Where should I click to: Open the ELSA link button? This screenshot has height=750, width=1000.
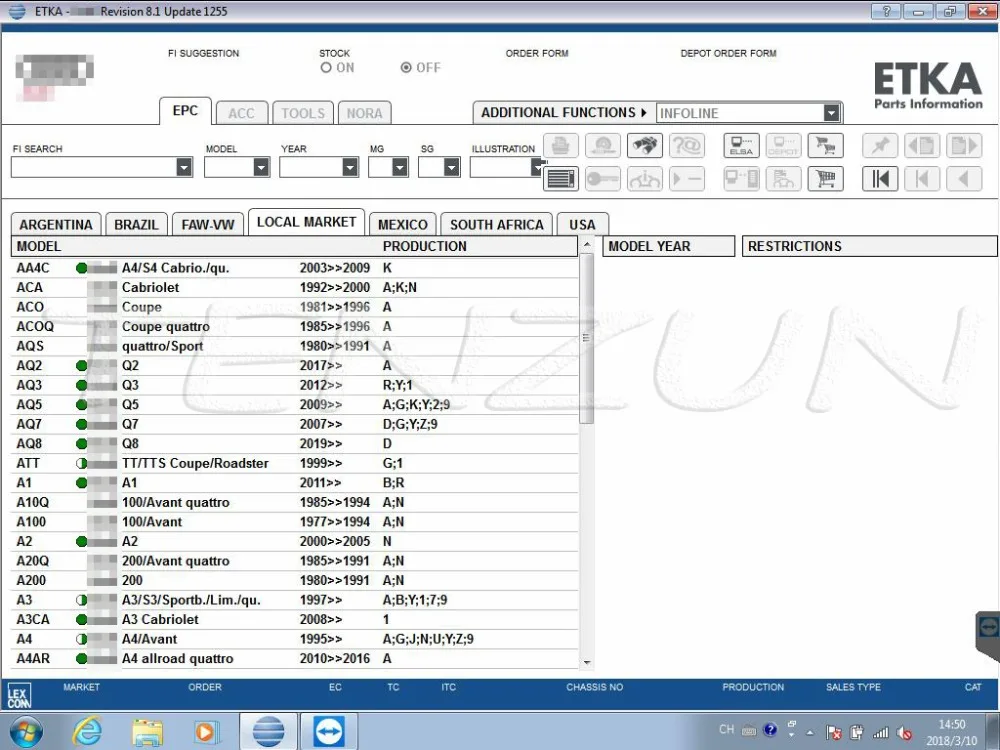(x=741, y=146)
